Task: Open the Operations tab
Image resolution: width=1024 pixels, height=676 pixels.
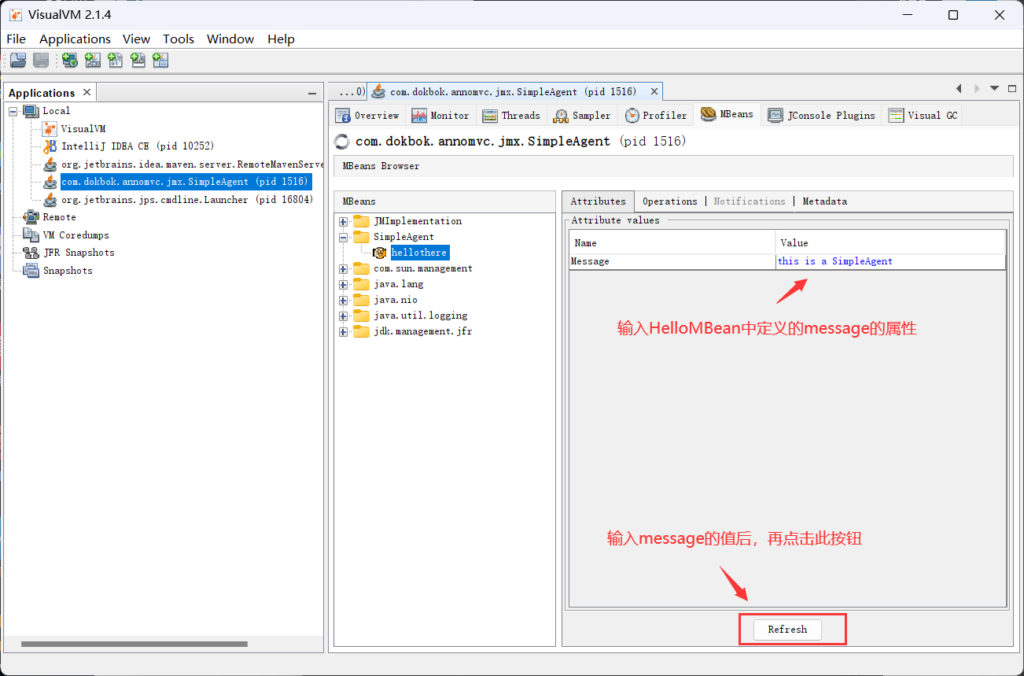Action: pos(669,201)
